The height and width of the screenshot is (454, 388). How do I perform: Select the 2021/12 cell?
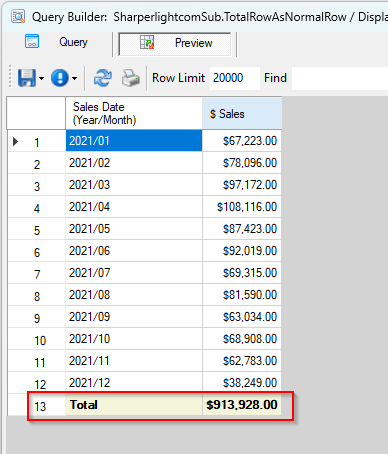[x=134, y=383]
